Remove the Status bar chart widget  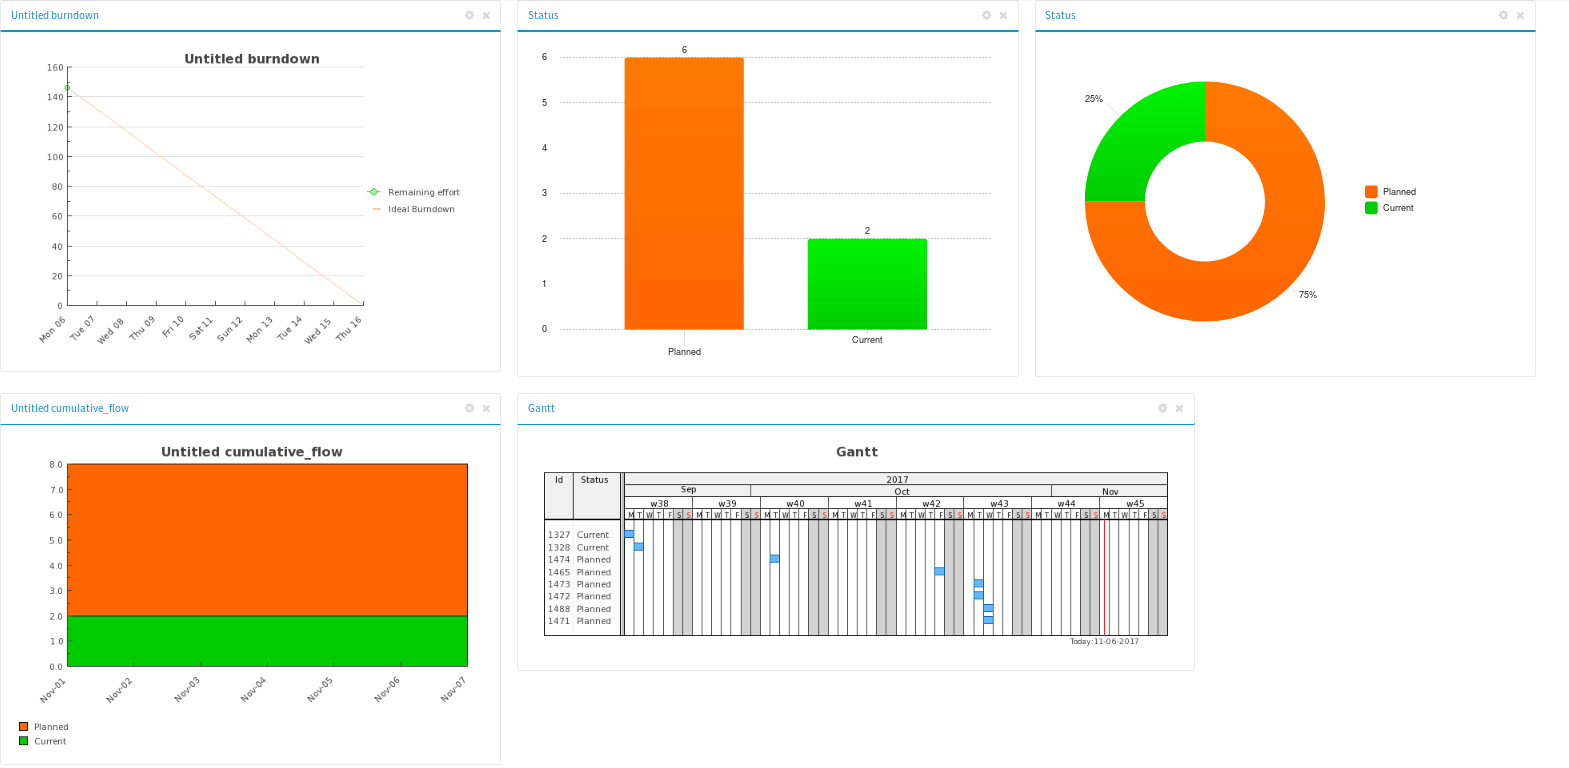tap(1003, 15)
